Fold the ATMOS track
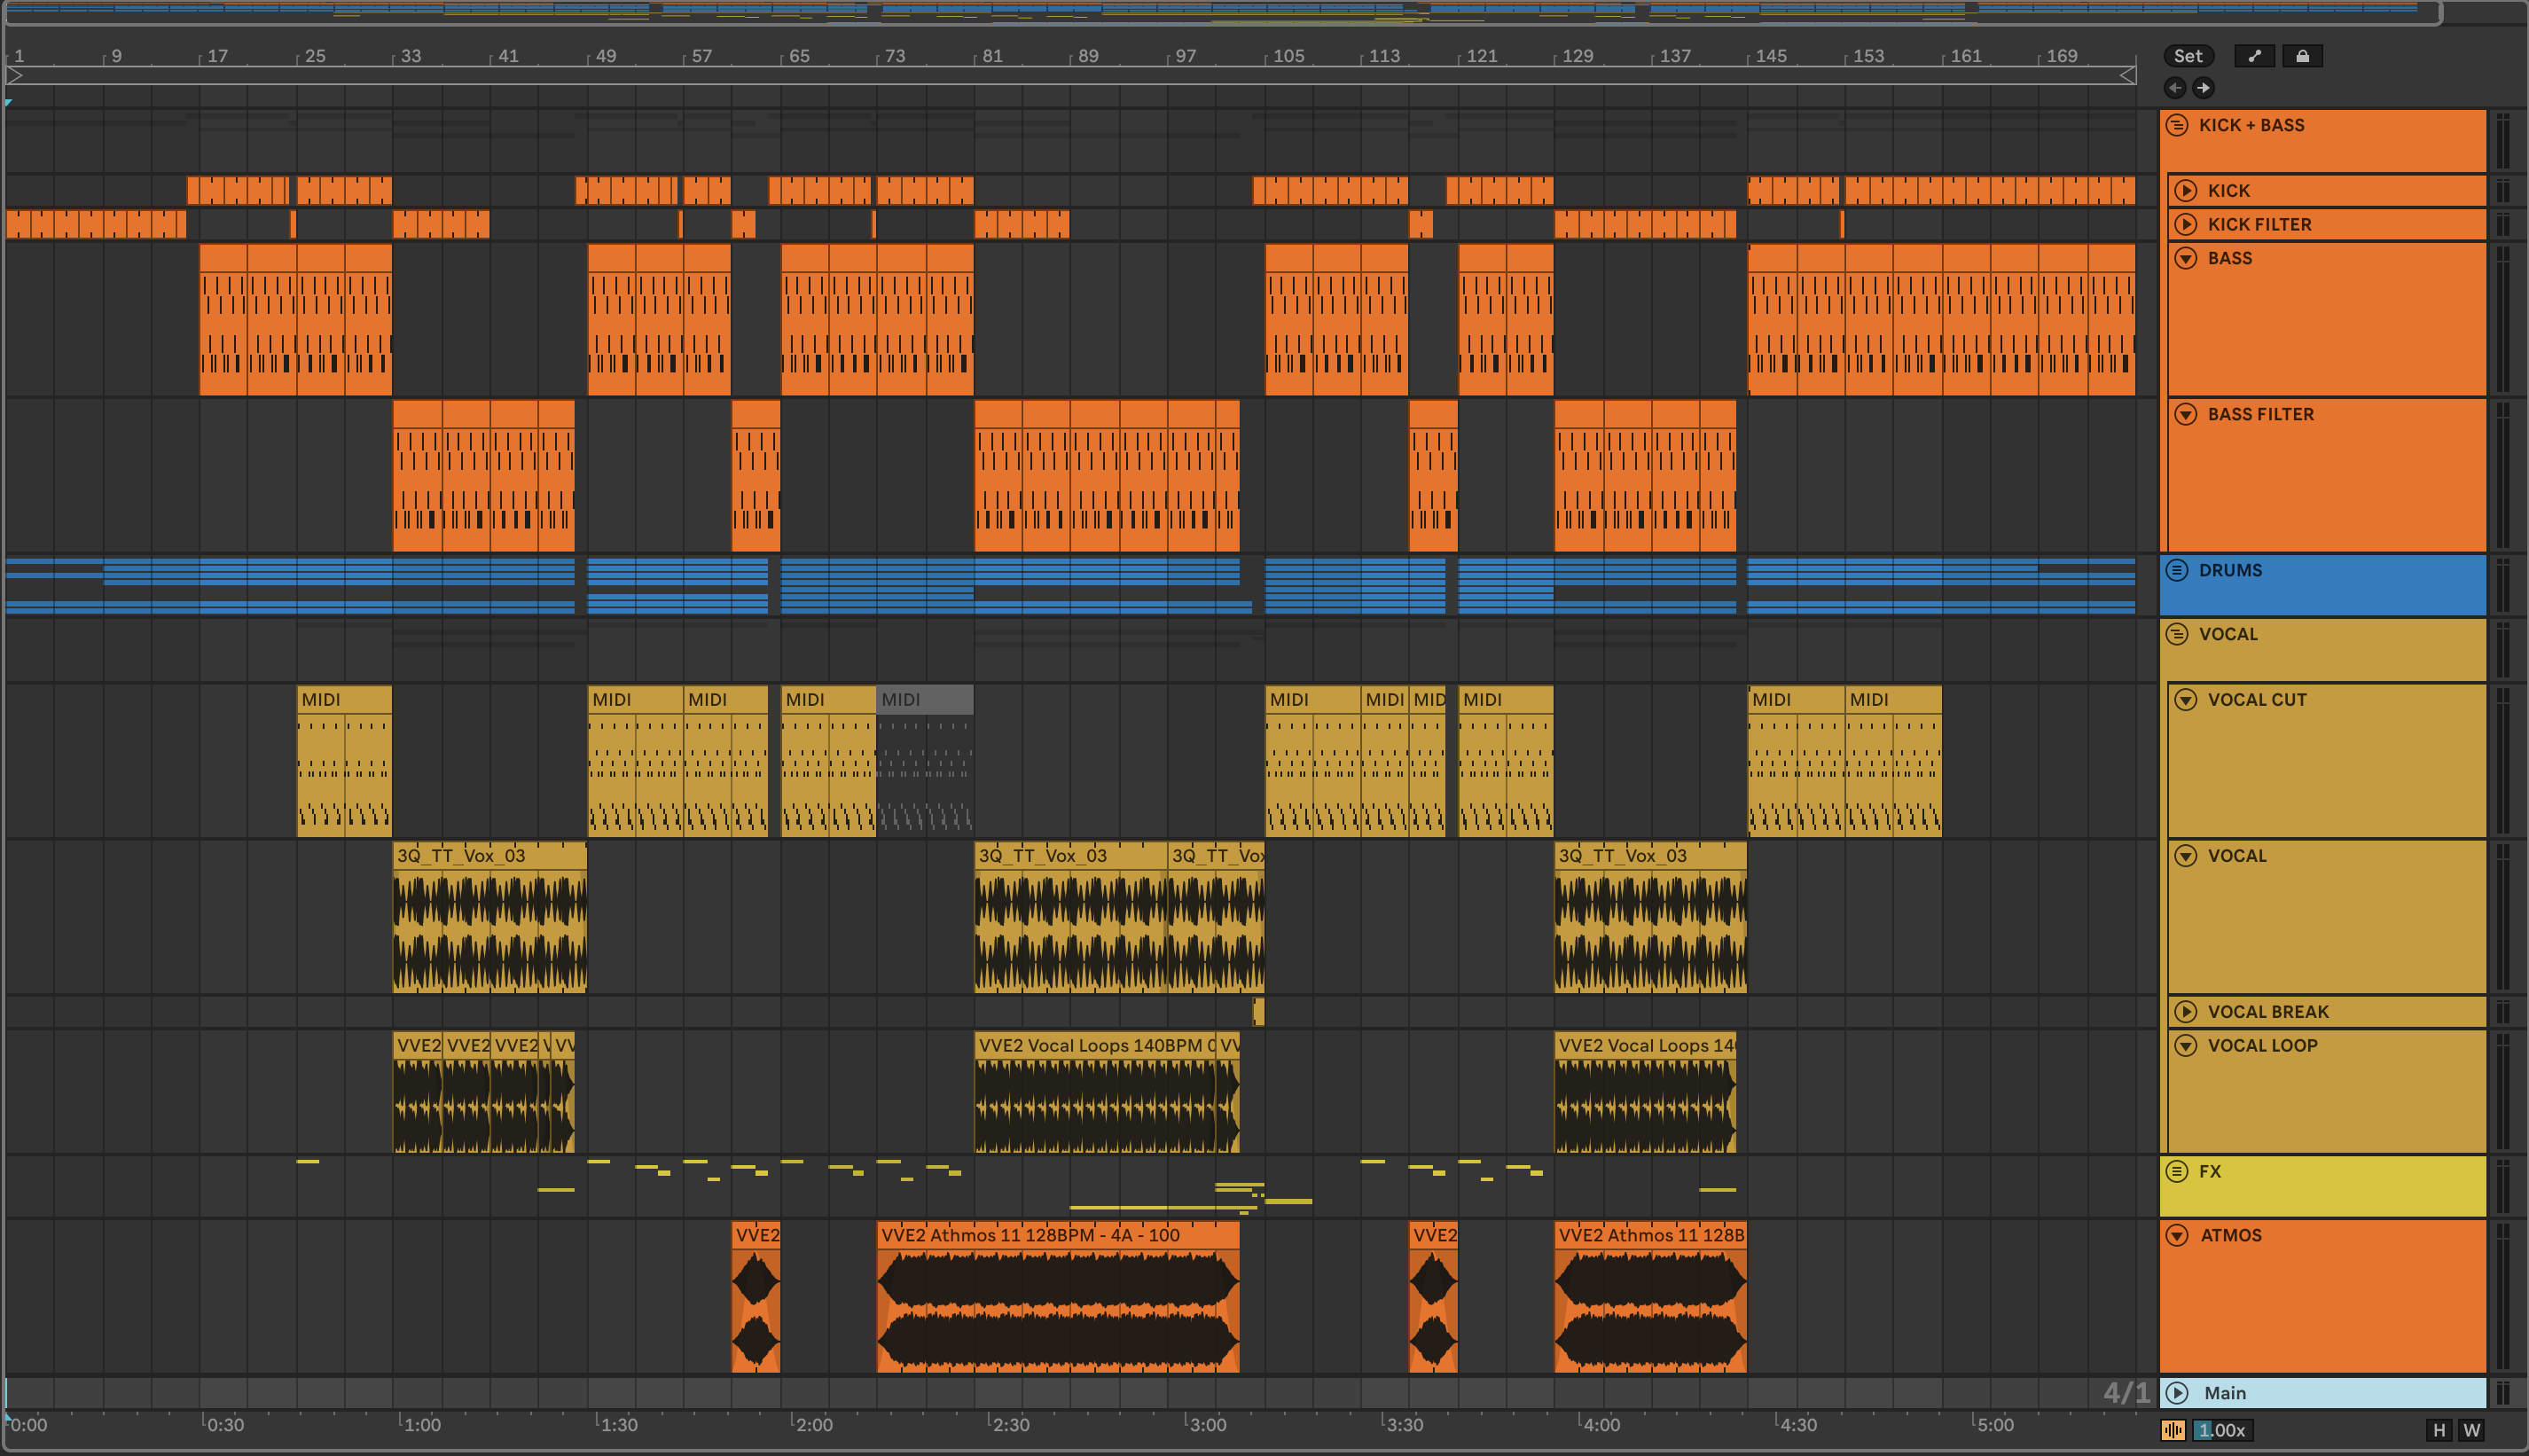Image resolution: width=2529 pixels, height=1456 pixels. click(2177, 1235)
